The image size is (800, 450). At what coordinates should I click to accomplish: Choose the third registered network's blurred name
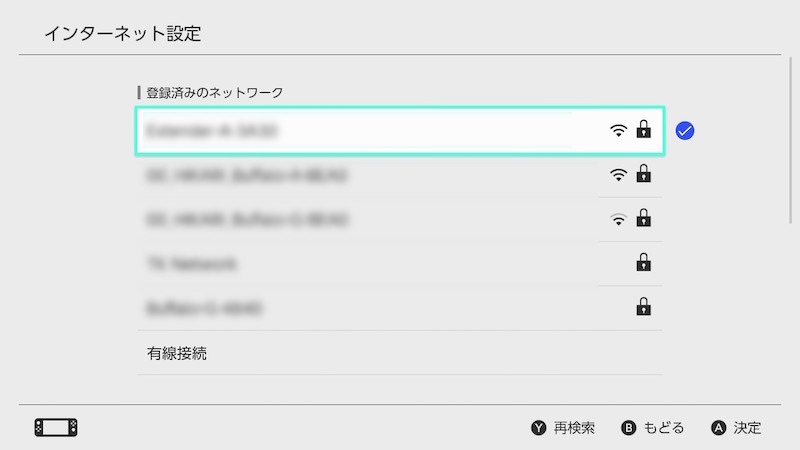247,219
